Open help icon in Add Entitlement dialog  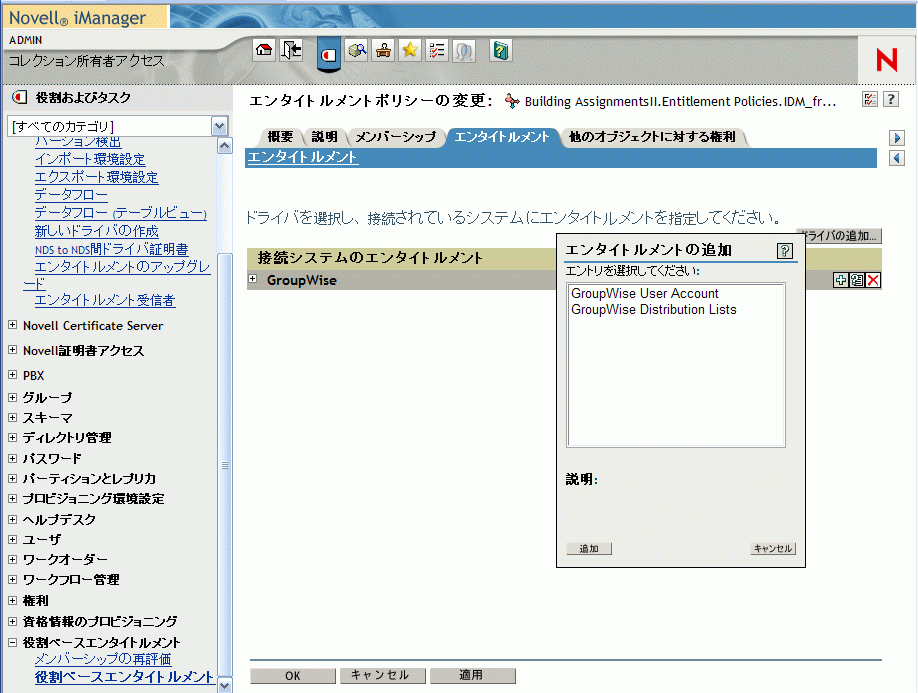[x=785, y=251]
